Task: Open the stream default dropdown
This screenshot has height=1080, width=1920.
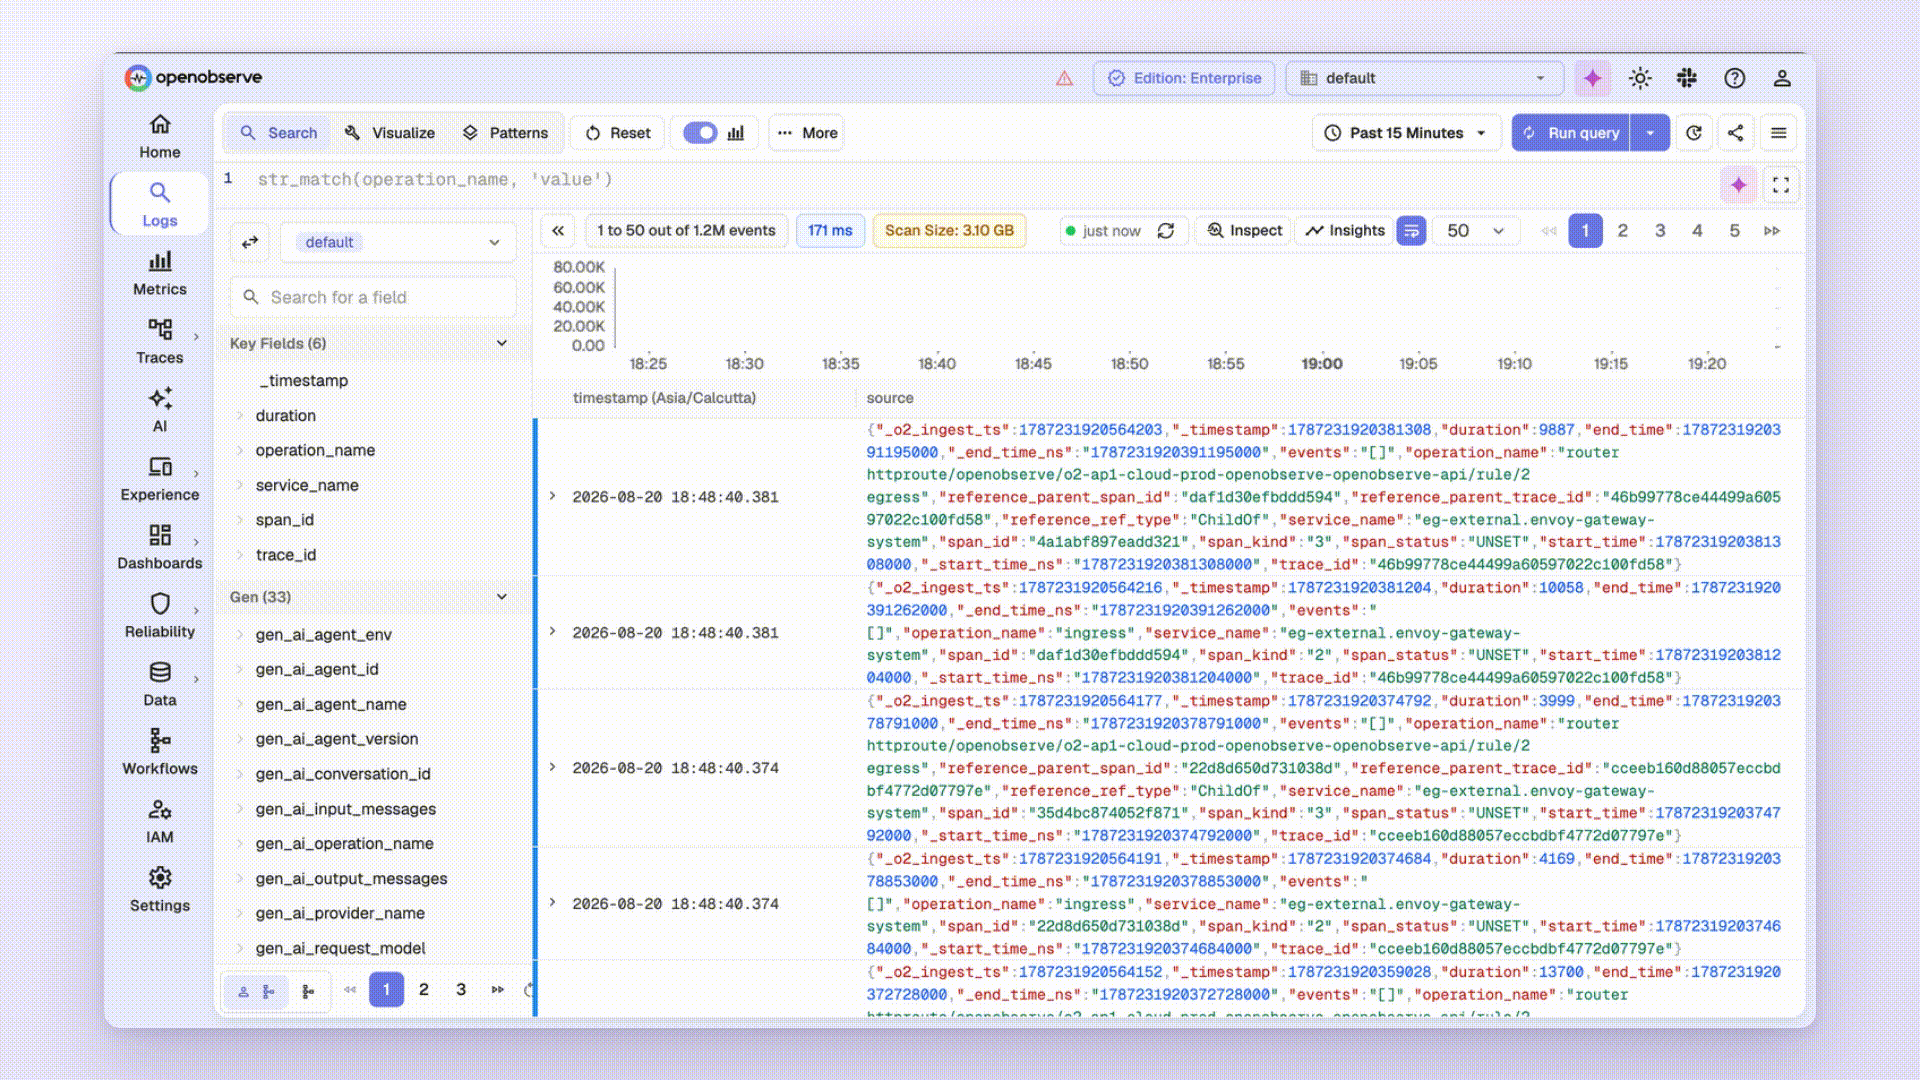Action: click(x=398, y=242)
